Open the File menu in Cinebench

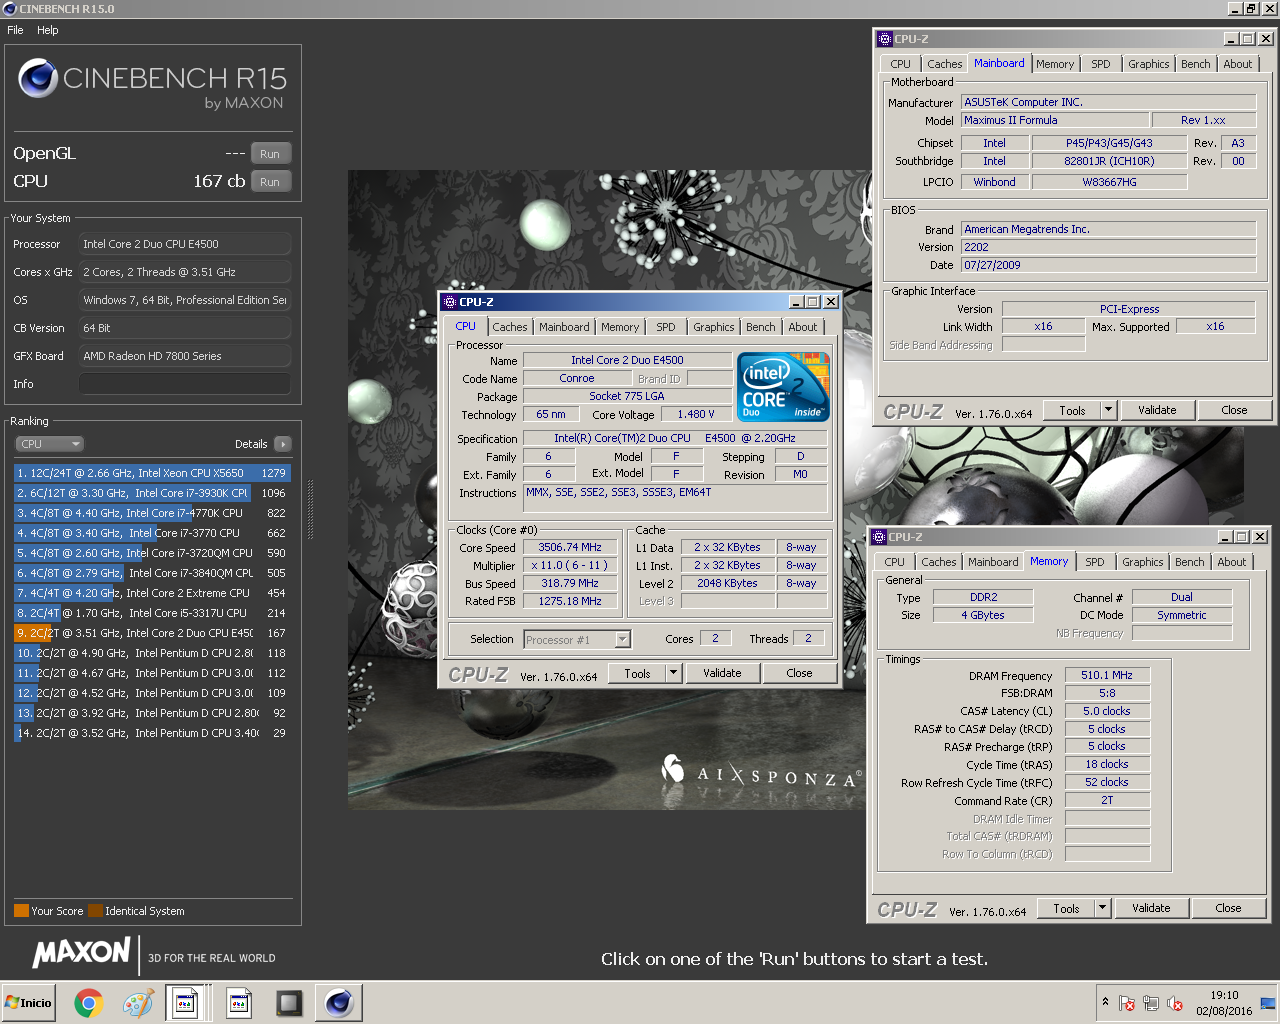coord(16,30)
